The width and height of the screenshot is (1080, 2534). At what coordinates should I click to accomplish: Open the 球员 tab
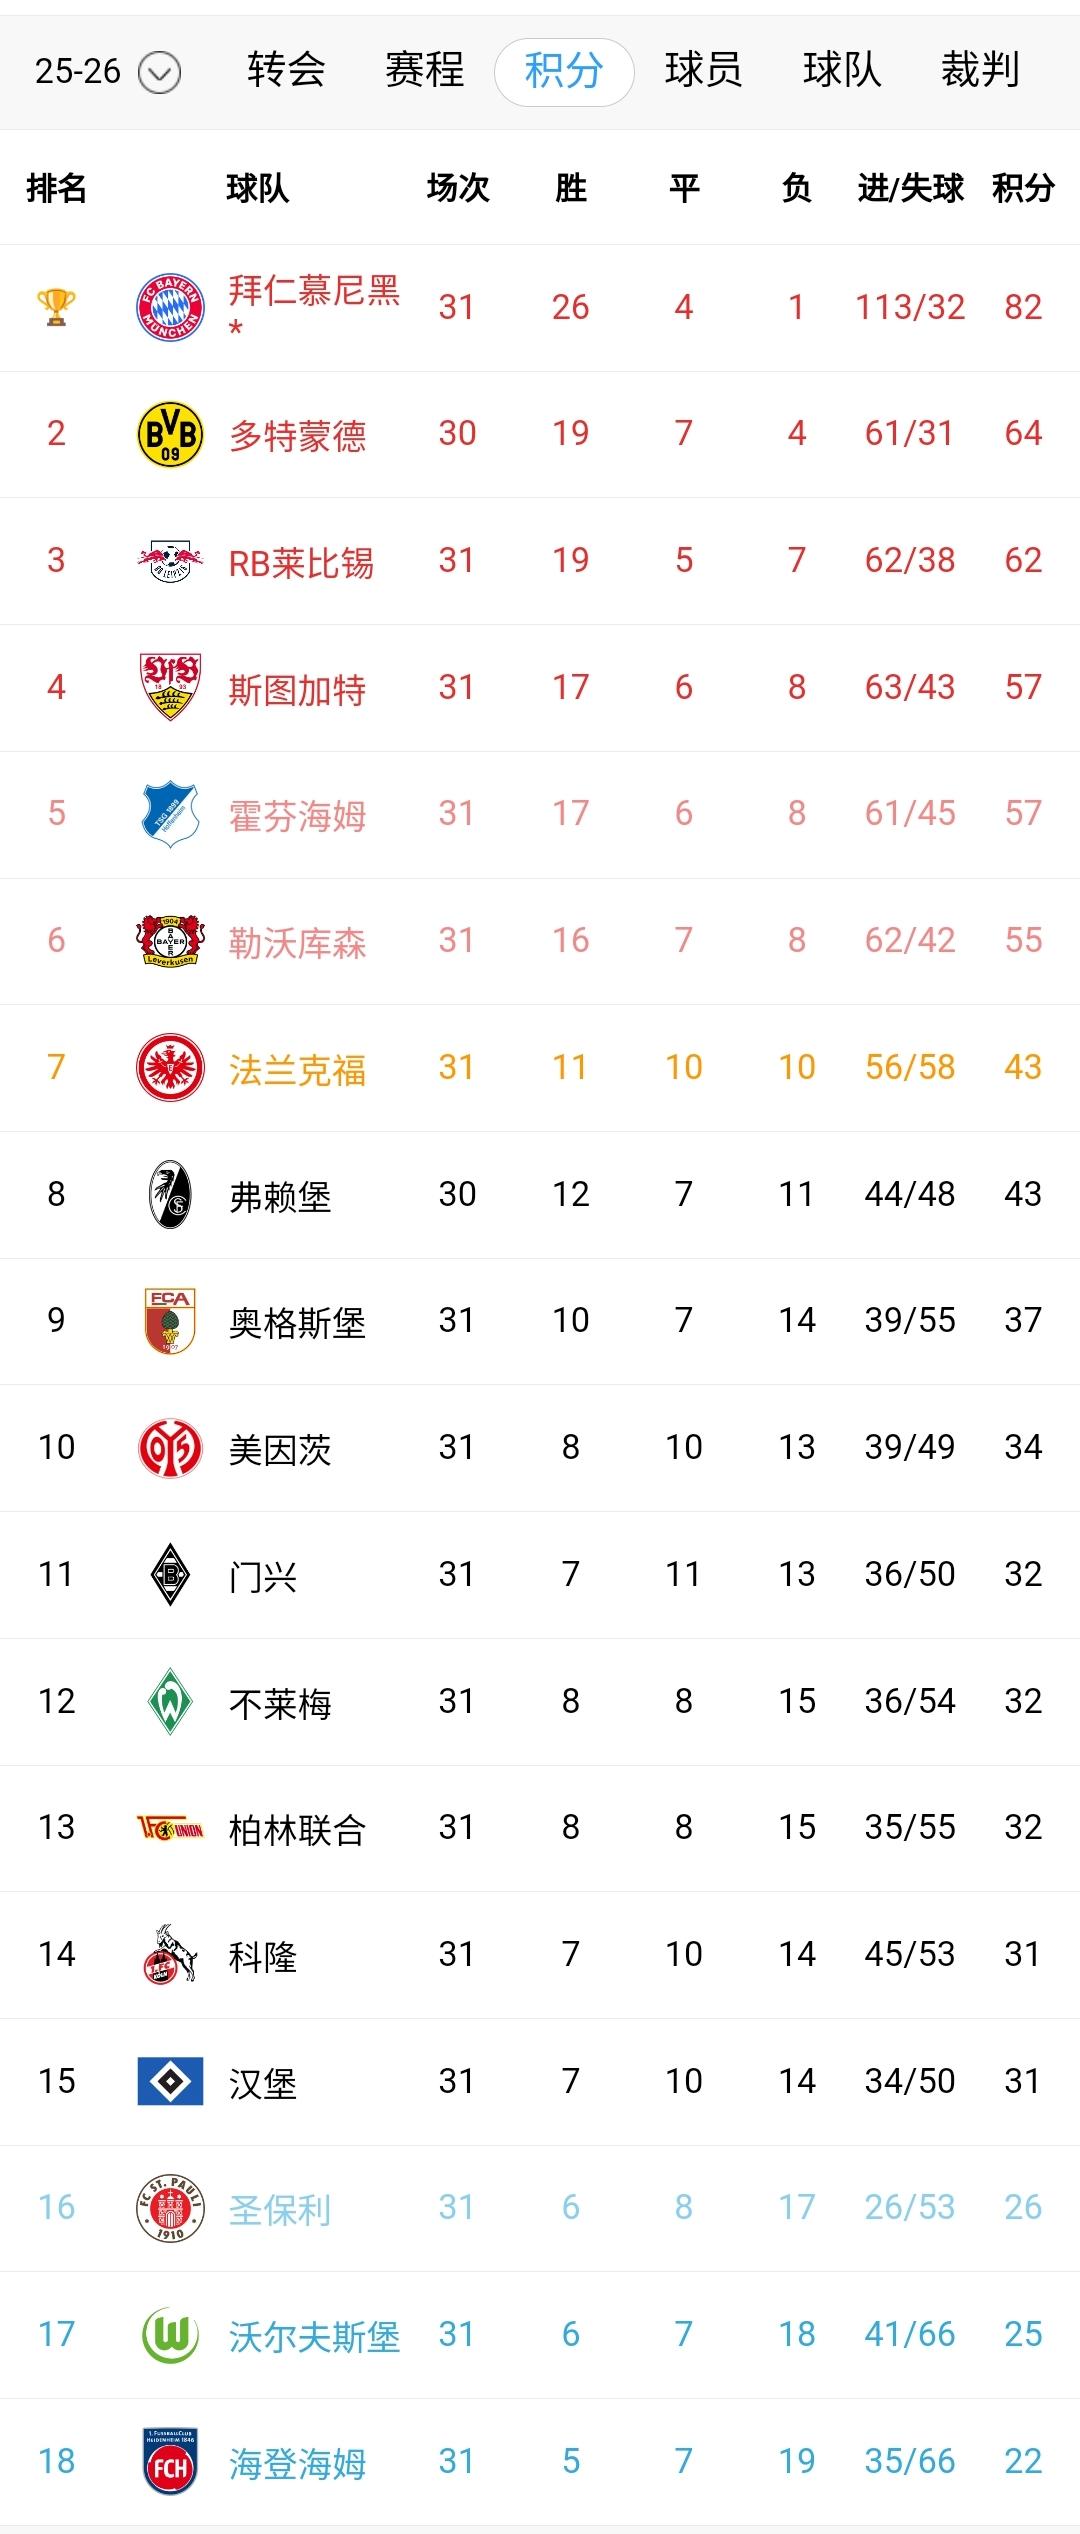coord(703,71)
